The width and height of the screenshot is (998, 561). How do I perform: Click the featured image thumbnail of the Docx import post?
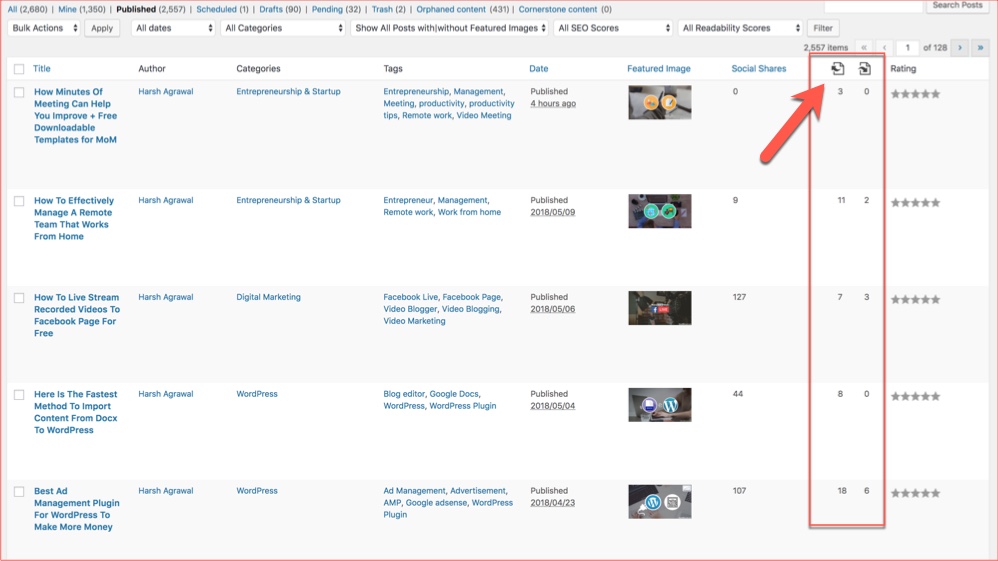pos(659,404)
